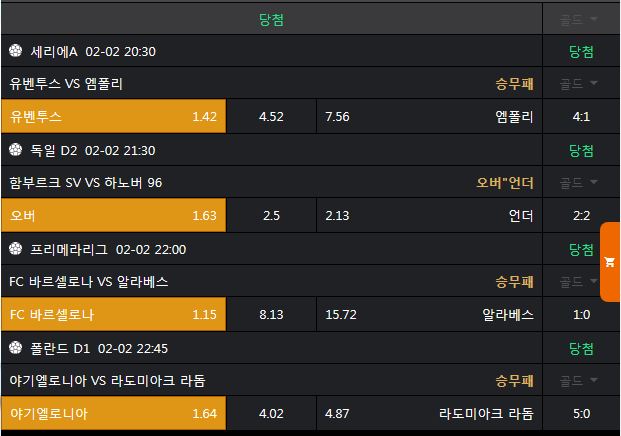This screenshot has height=436, width=621.
Task: Pick 야기엘로니아 at 1.64 odds
Action: (113, 413)
